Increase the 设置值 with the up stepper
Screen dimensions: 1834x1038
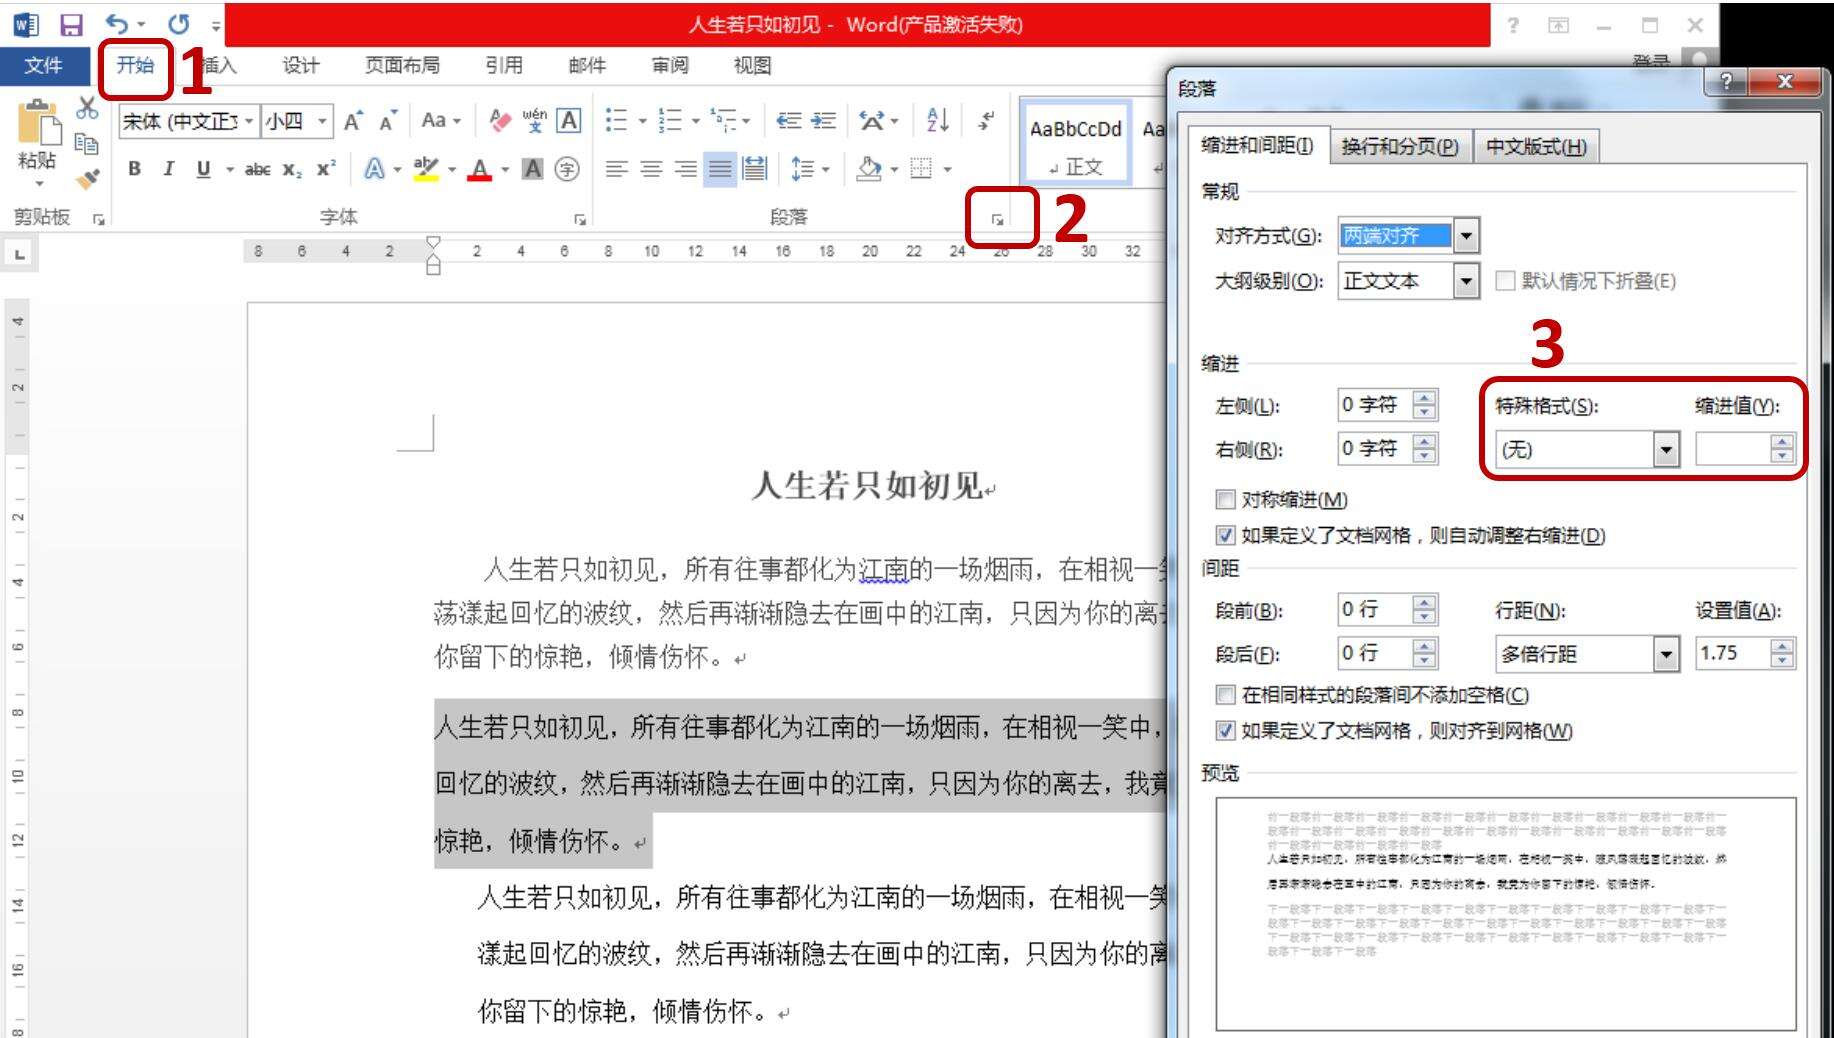pyautogui.click(x=1780, y=646)
